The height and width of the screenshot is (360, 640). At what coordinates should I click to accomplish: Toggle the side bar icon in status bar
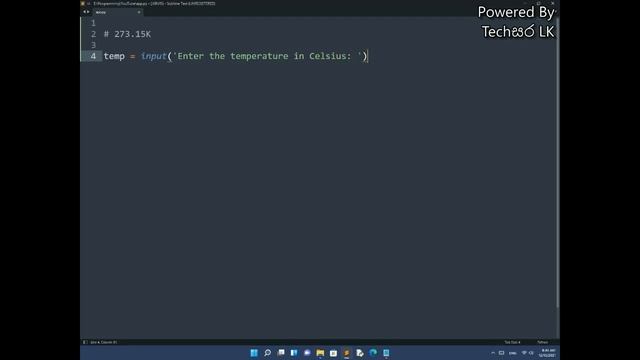click(x=85, y=342)
